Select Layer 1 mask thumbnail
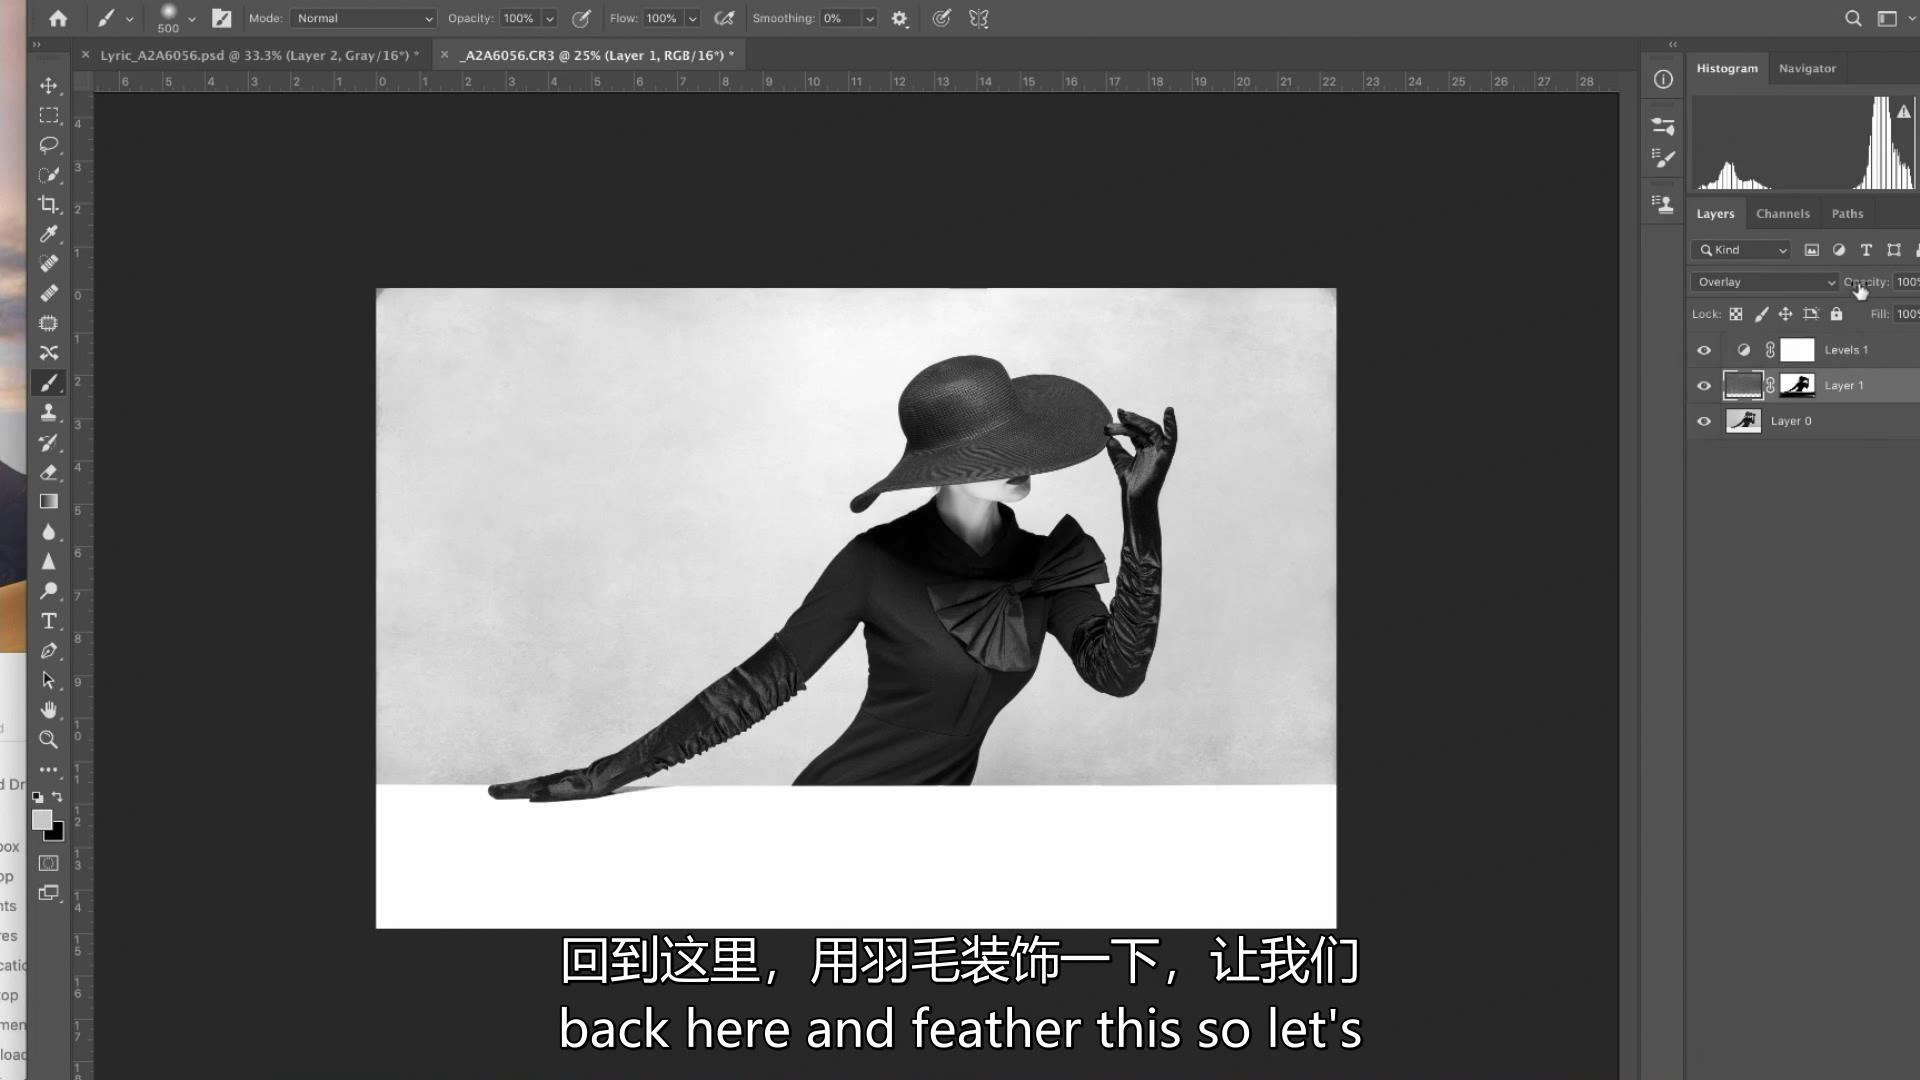Screen dimensions: 1920x1080 (1797, 385)
